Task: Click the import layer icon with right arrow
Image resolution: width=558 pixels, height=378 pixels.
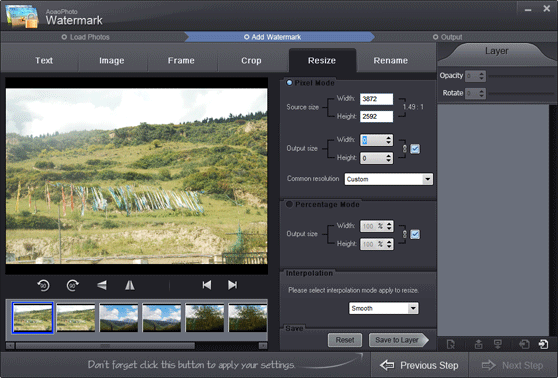Action: (x=543, y=344)
